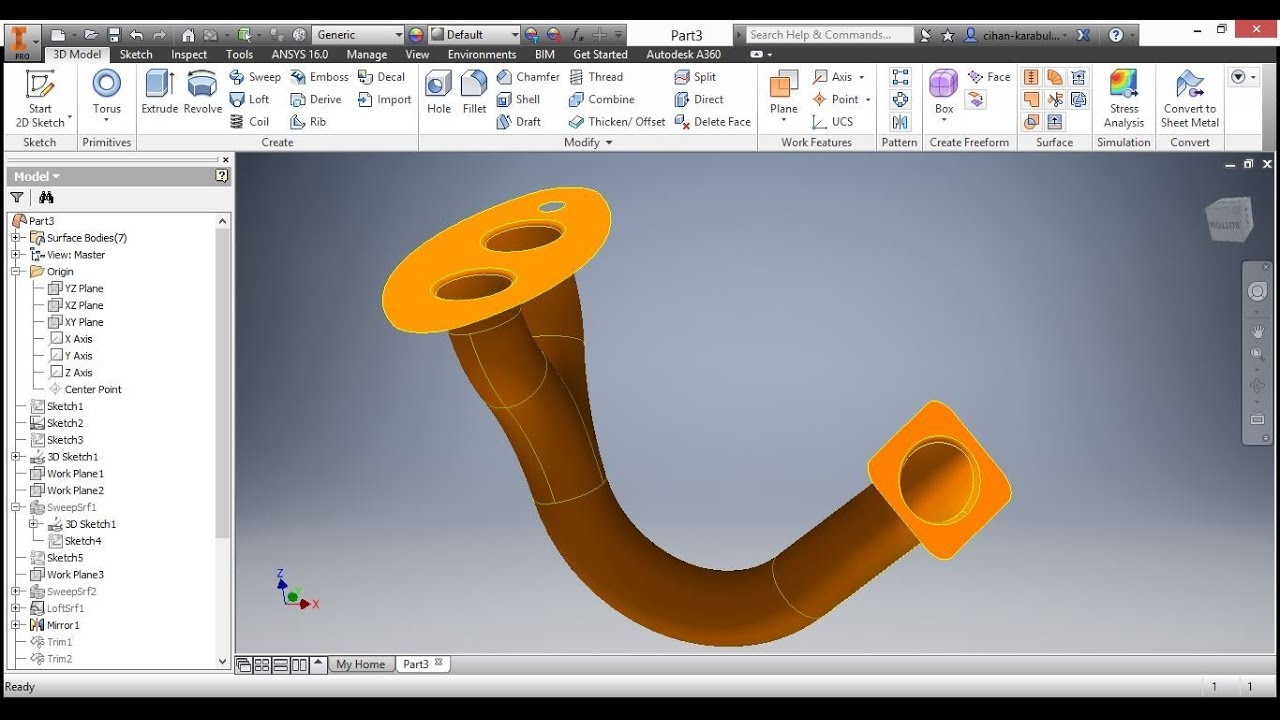The width and height of the screenshot is (1280, 720).
Task: Click Convert to Sheet Metal
Action: [x=1189, y=98]
